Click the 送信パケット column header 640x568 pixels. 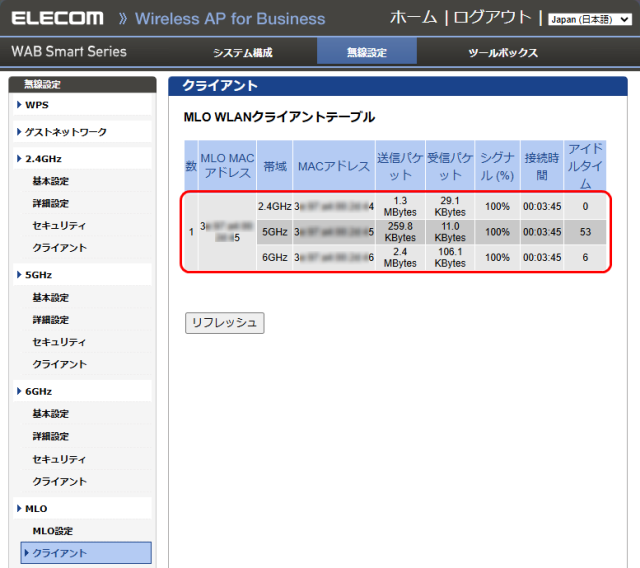400,165
